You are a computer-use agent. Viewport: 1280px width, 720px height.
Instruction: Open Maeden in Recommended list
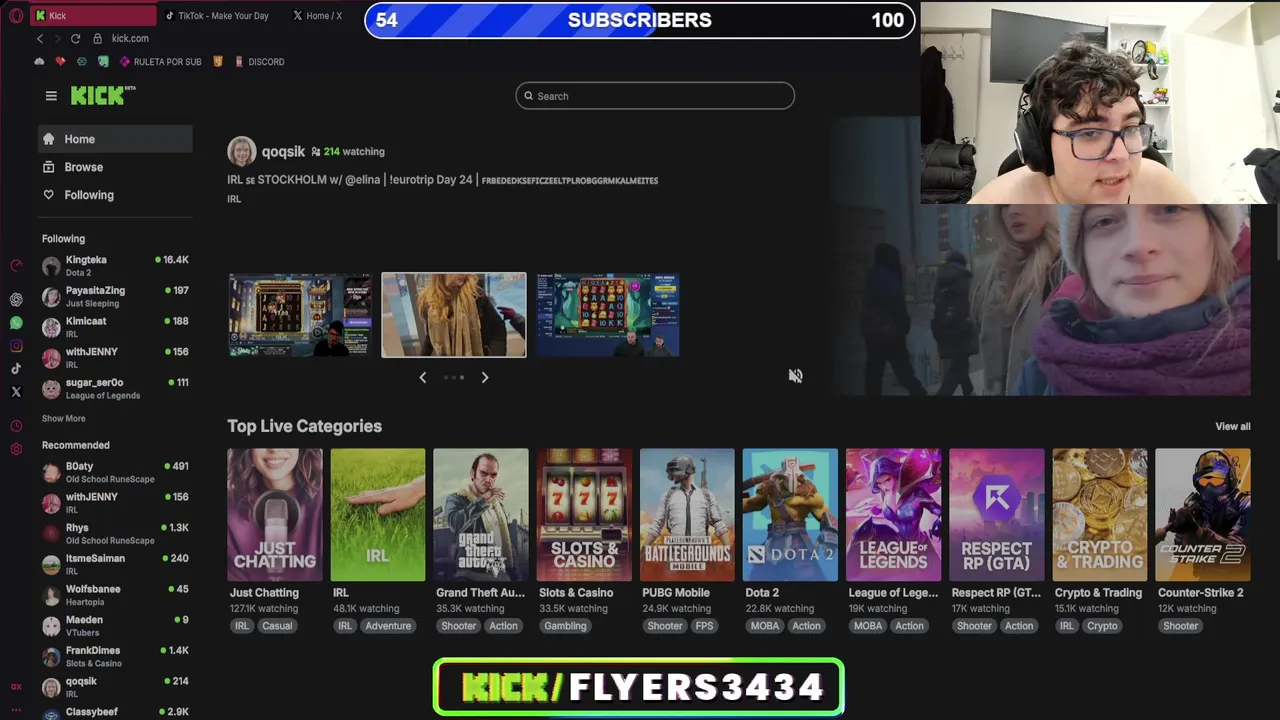click(115, 625)
